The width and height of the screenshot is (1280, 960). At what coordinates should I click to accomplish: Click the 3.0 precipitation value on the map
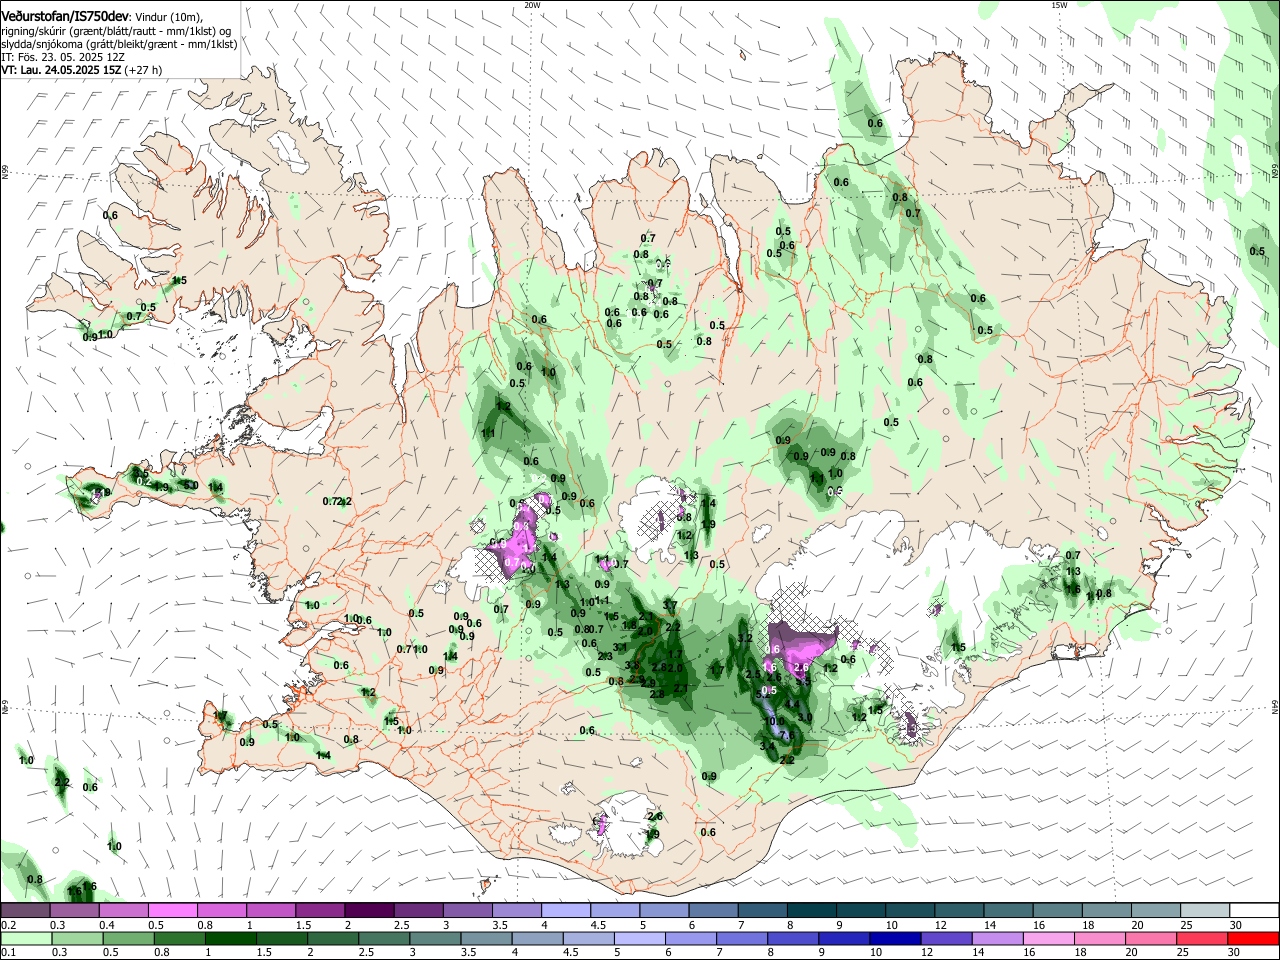804,717
